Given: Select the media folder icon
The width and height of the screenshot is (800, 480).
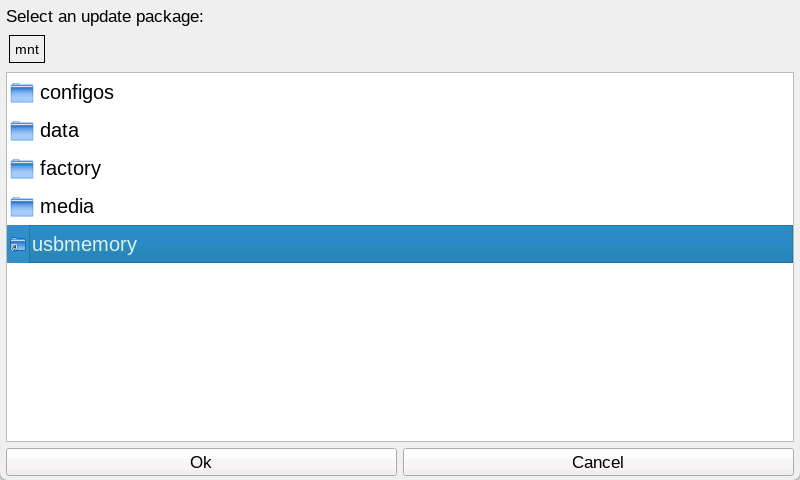Looking at the screenshot, I should tap(22, 207).
